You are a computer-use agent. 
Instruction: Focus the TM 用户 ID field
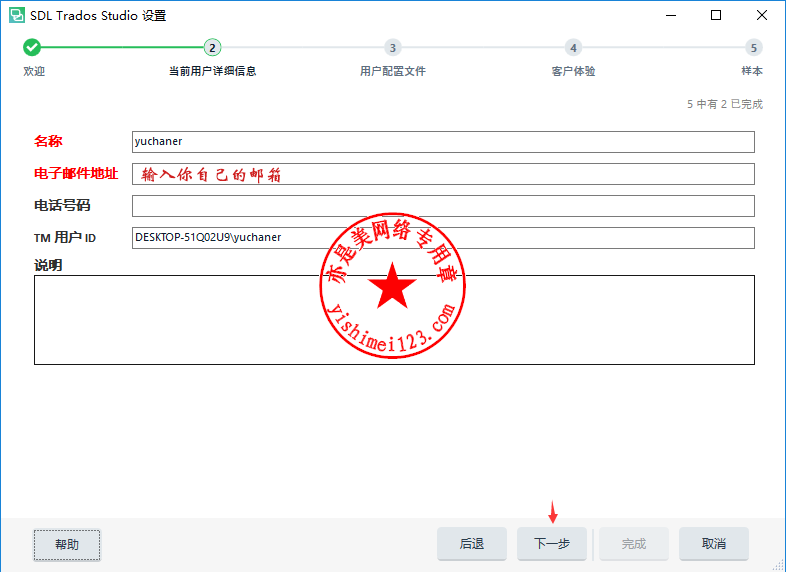pos(443,238)
